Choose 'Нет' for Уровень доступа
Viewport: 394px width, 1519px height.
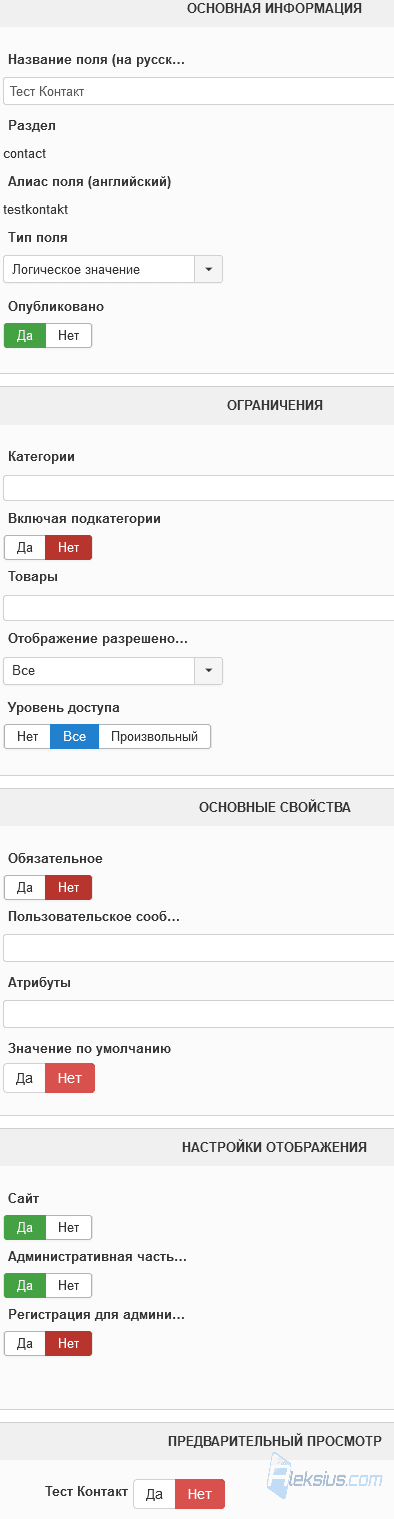pyautogui.click(x=27, y=736)
